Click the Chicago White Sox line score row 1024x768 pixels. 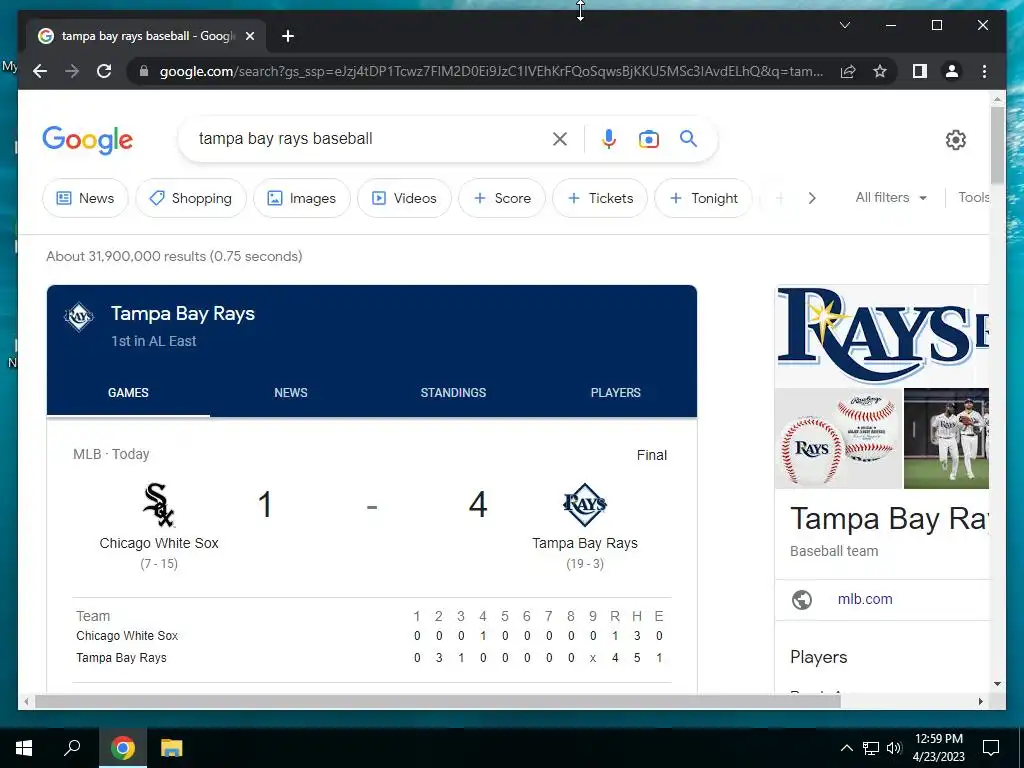[372, 636]
